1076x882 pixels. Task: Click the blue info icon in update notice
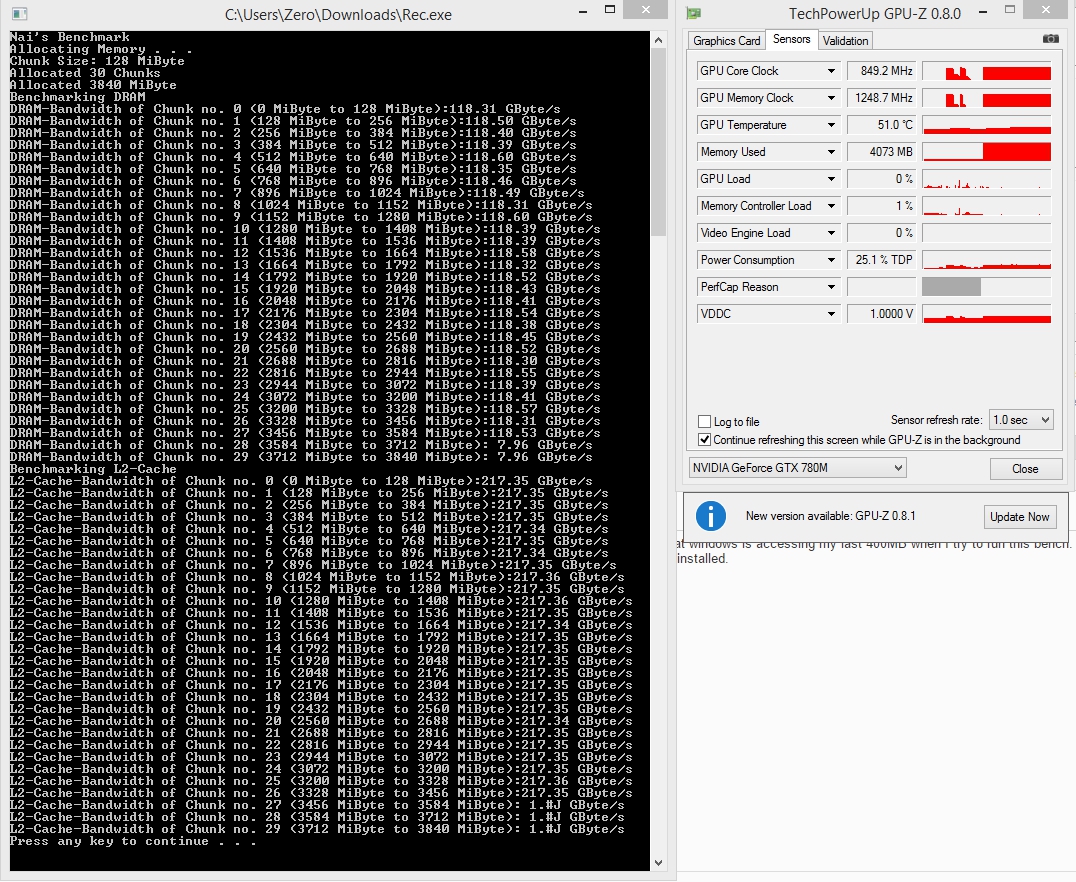(711, 516)
